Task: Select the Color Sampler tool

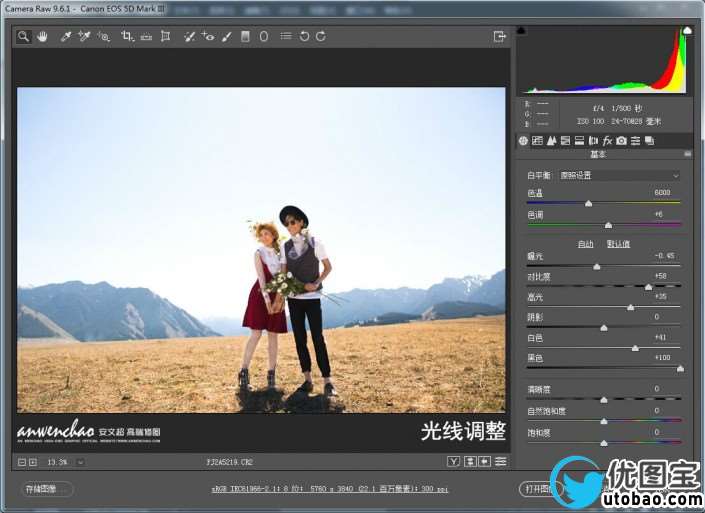Action: pyautogui.click(x=84, y=37)
